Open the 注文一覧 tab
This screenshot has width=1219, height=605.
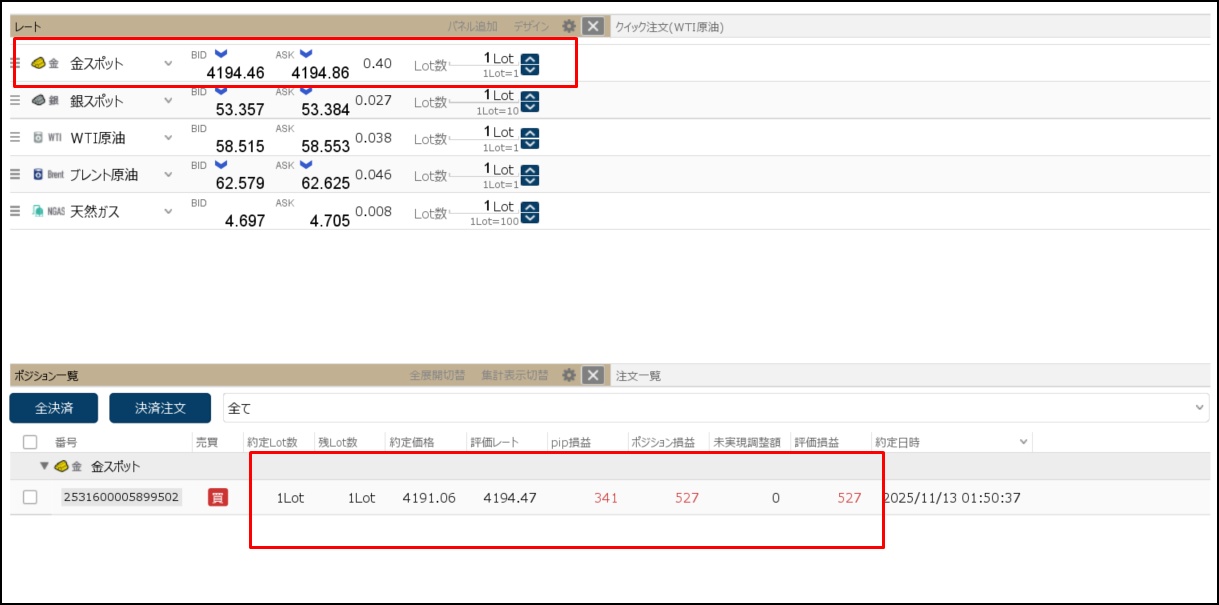coord(638,376)
